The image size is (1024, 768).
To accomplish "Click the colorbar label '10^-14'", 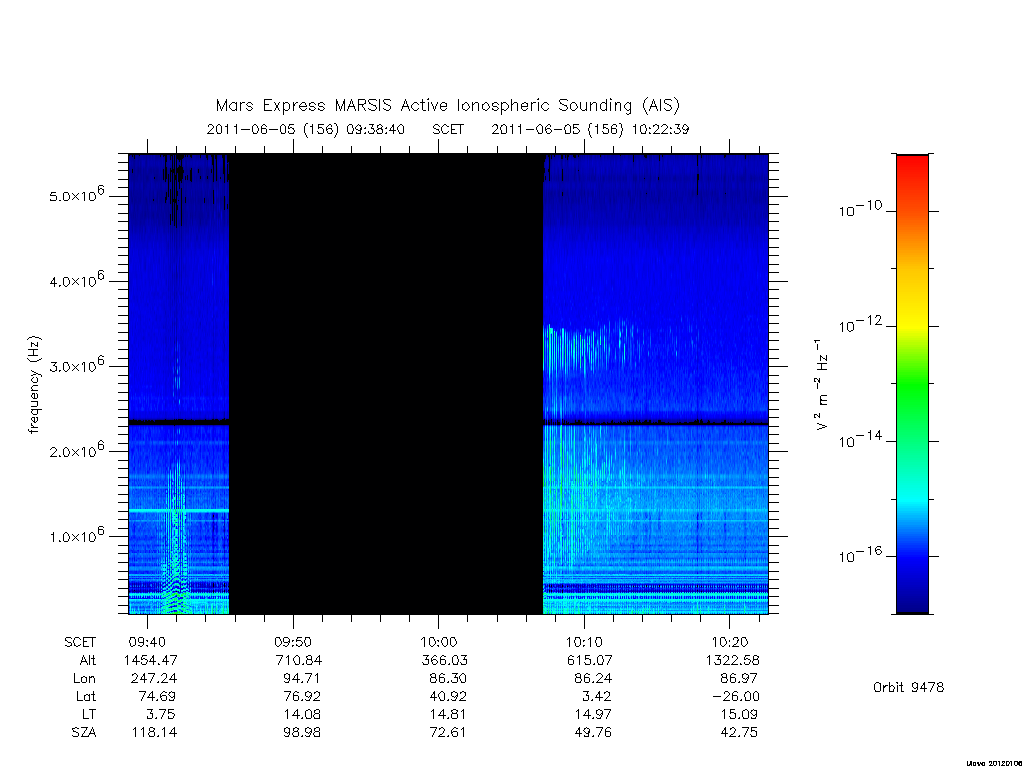I will (x=860, y=439).
